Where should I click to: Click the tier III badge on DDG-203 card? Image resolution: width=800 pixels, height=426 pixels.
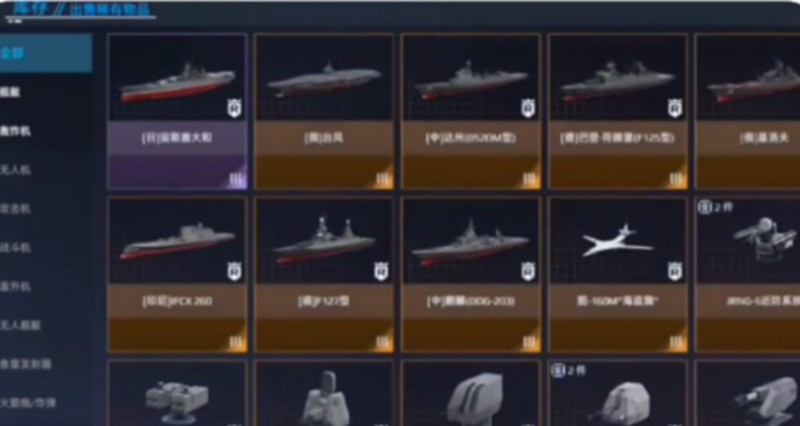pyautogui.click(x=530, y=342)
